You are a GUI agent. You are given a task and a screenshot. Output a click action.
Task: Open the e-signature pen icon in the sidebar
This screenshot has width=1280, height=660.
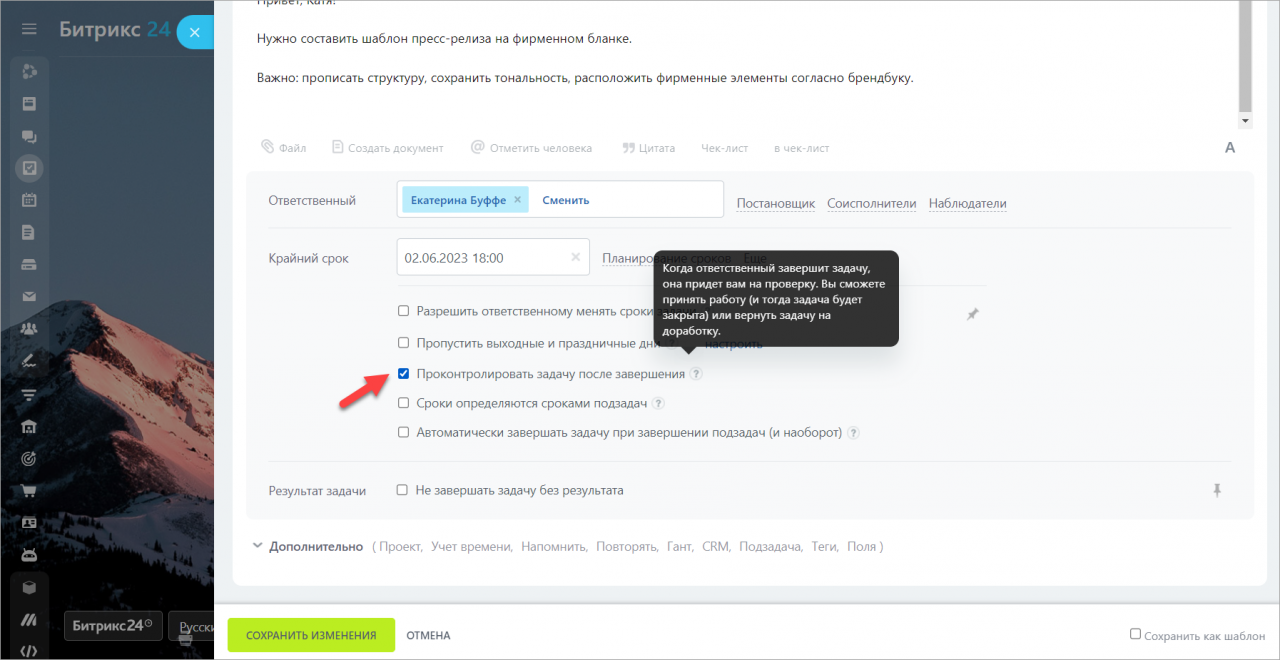point(29,360)
